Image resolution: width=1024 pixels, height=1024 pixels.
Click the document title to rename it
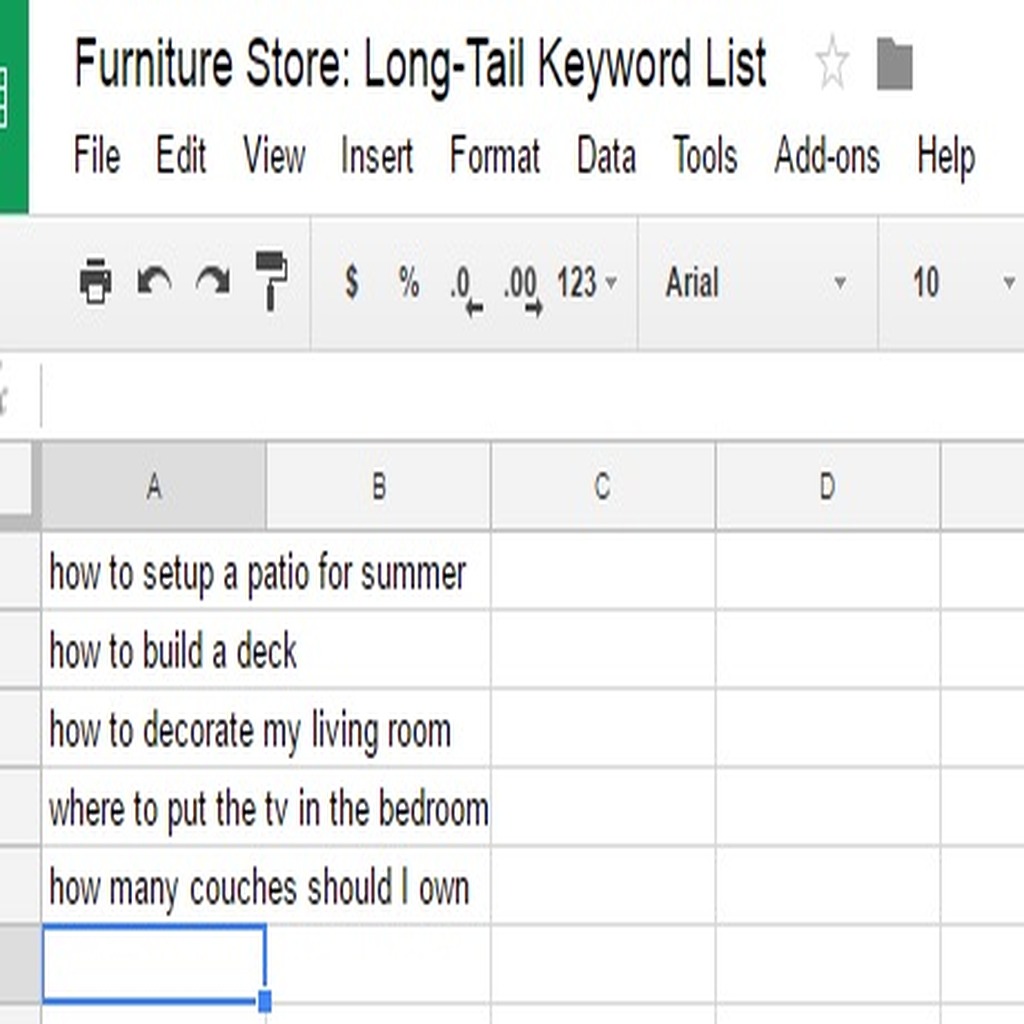click(x=421, y=65)
